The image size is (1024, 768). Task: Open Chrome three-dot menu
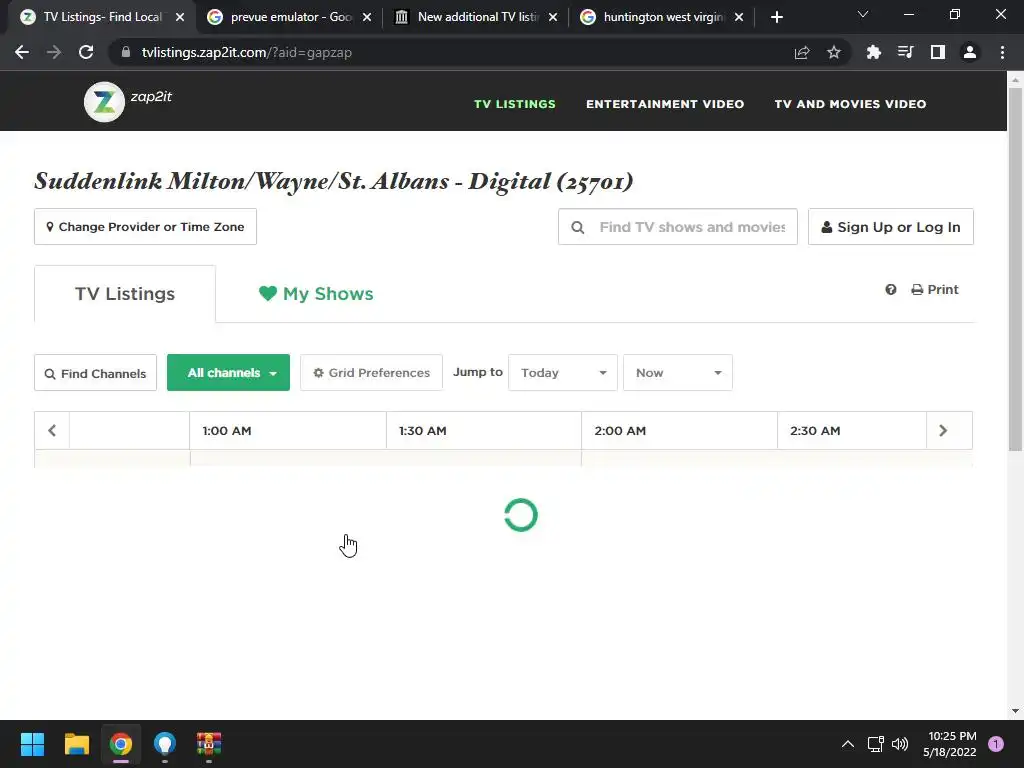[x=1002, y=52]
